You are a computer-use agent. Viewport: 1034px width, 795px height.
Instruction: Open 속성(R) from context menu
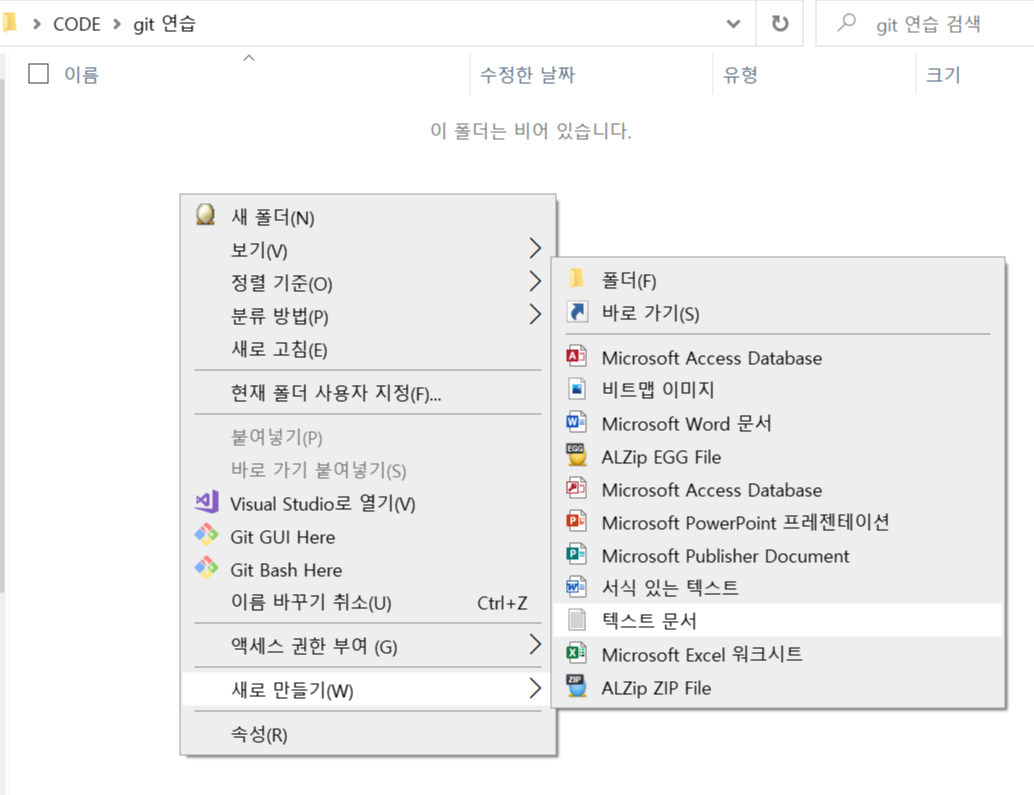368,734
